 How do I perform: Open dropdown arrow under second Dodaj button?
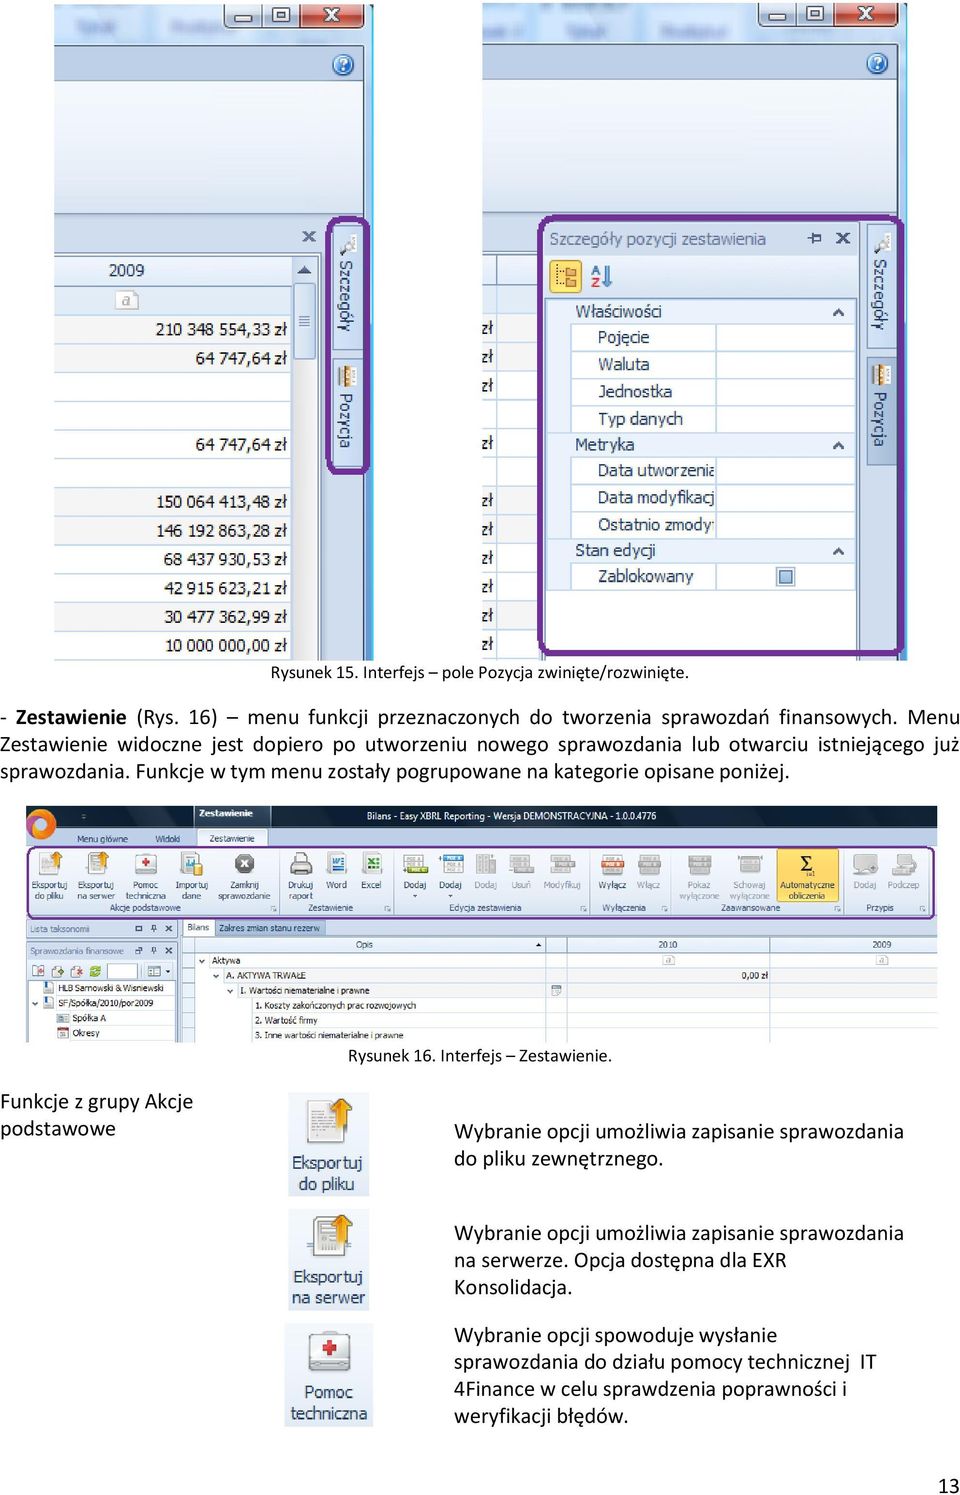click(450, 896)
